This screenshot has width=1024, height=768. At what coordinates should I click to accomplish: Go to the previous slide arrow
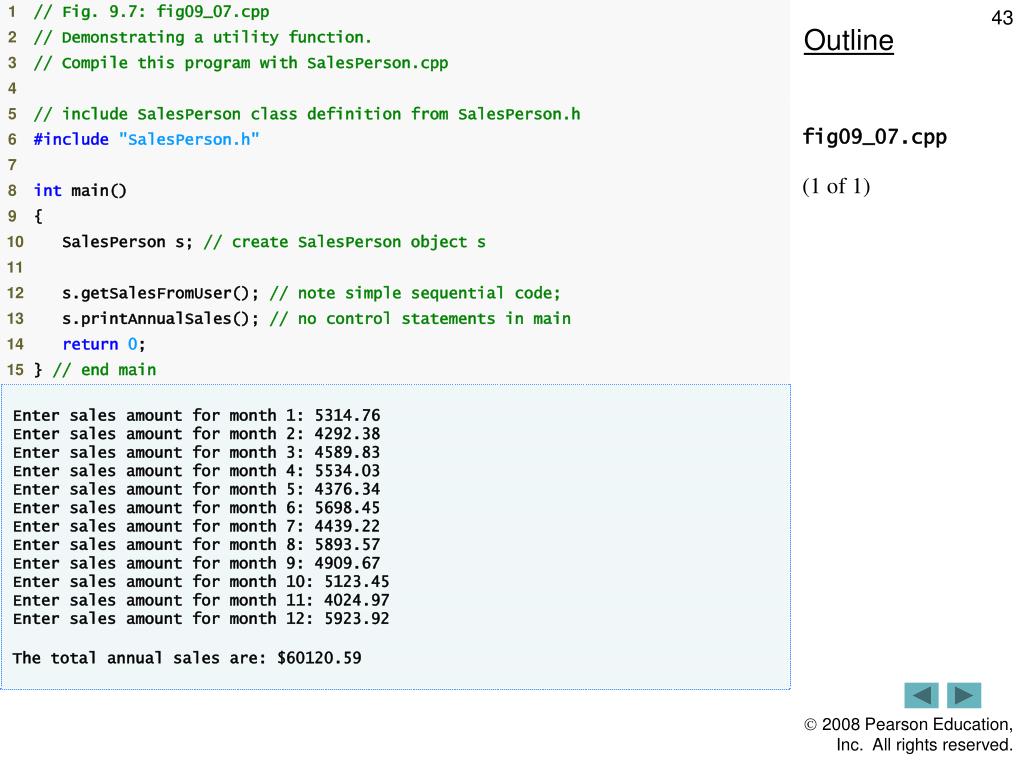(x=921, y=696)
